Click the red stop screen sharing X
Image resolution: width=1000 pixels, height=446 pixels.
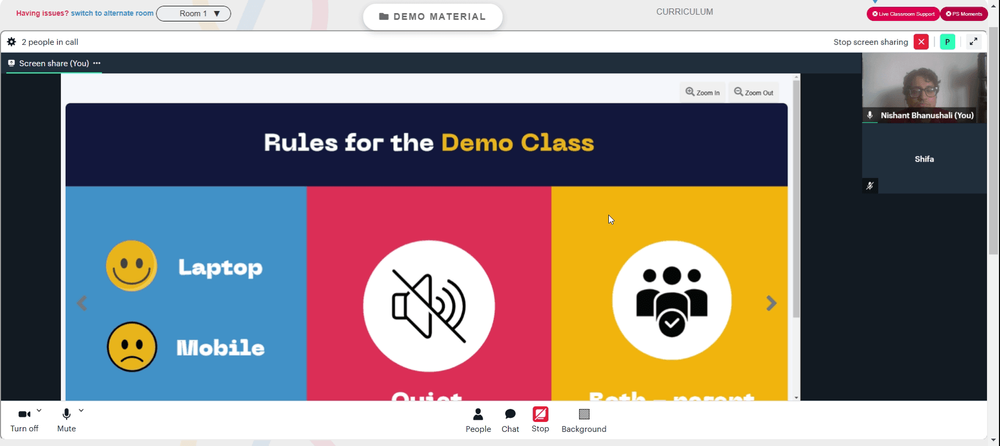pyautogui.click(x=921, y=42)
